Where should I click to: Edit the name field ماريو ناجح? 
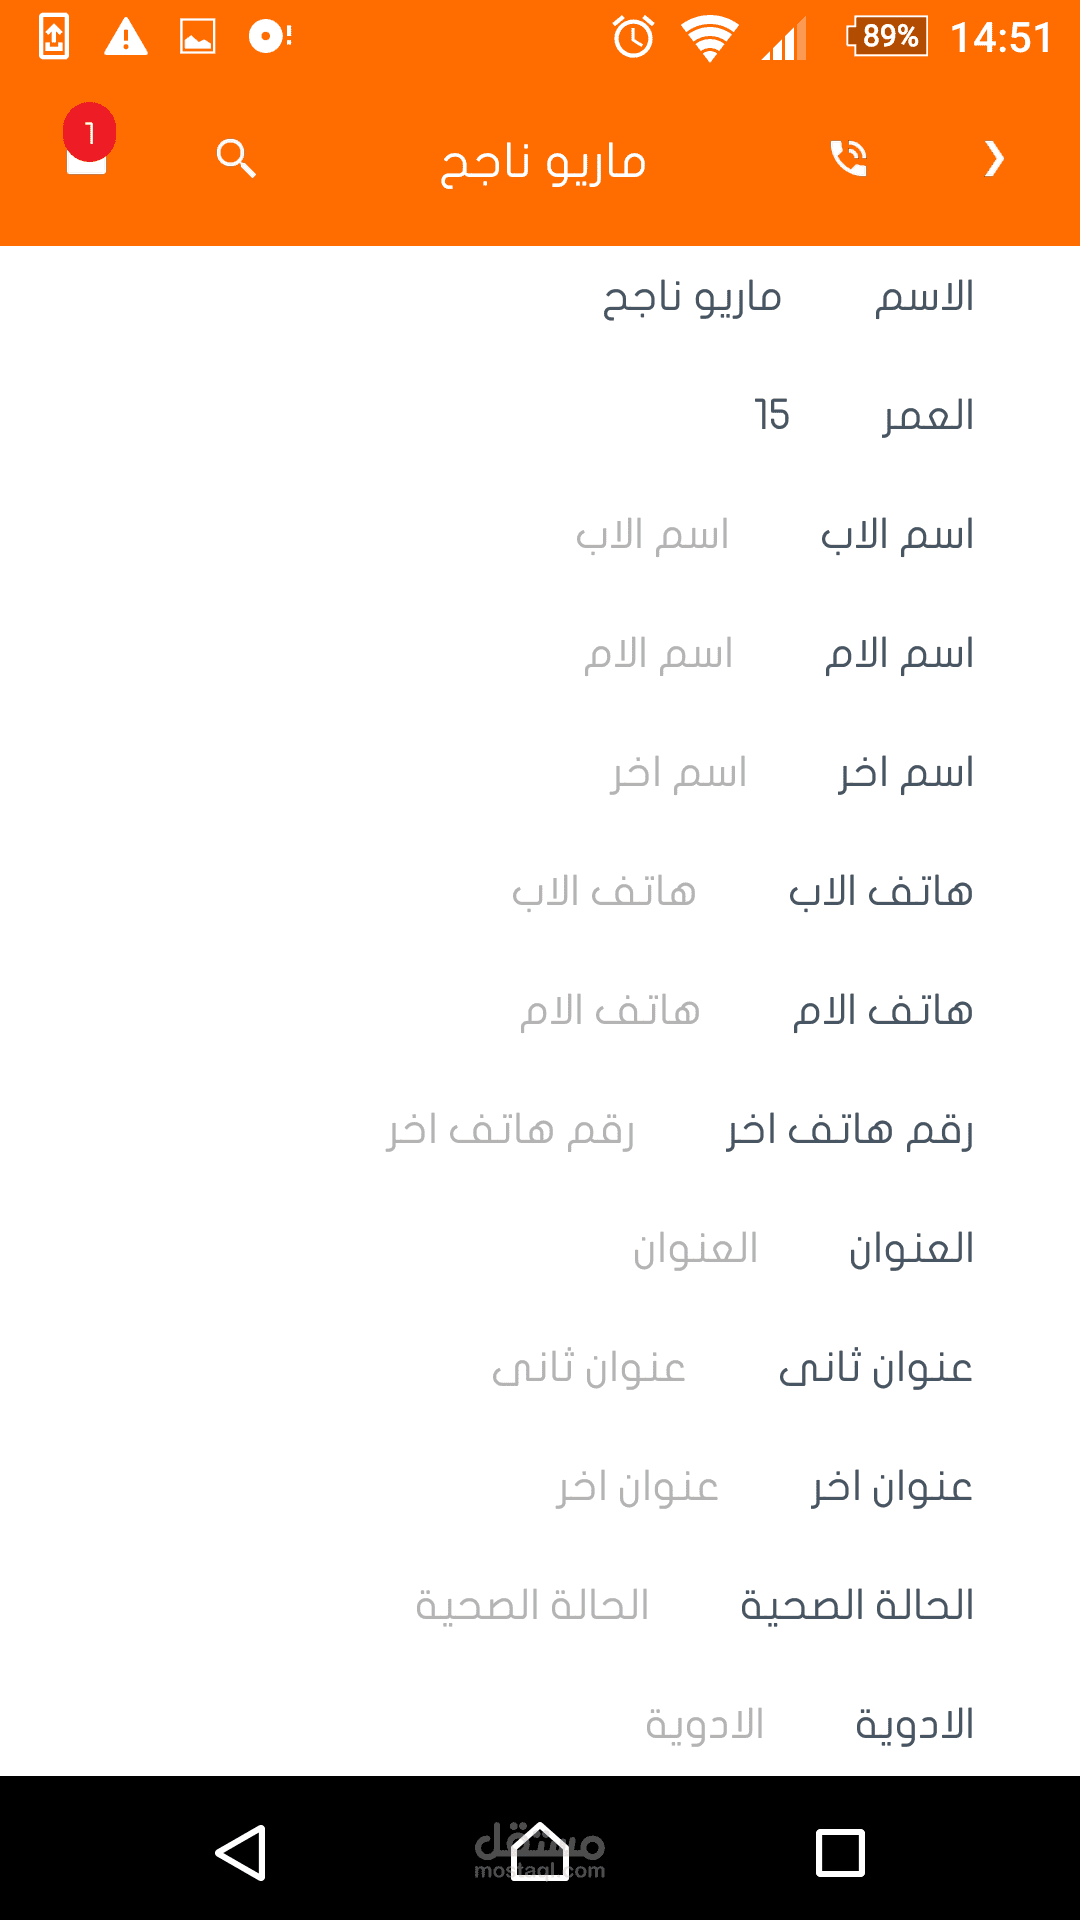692,297
